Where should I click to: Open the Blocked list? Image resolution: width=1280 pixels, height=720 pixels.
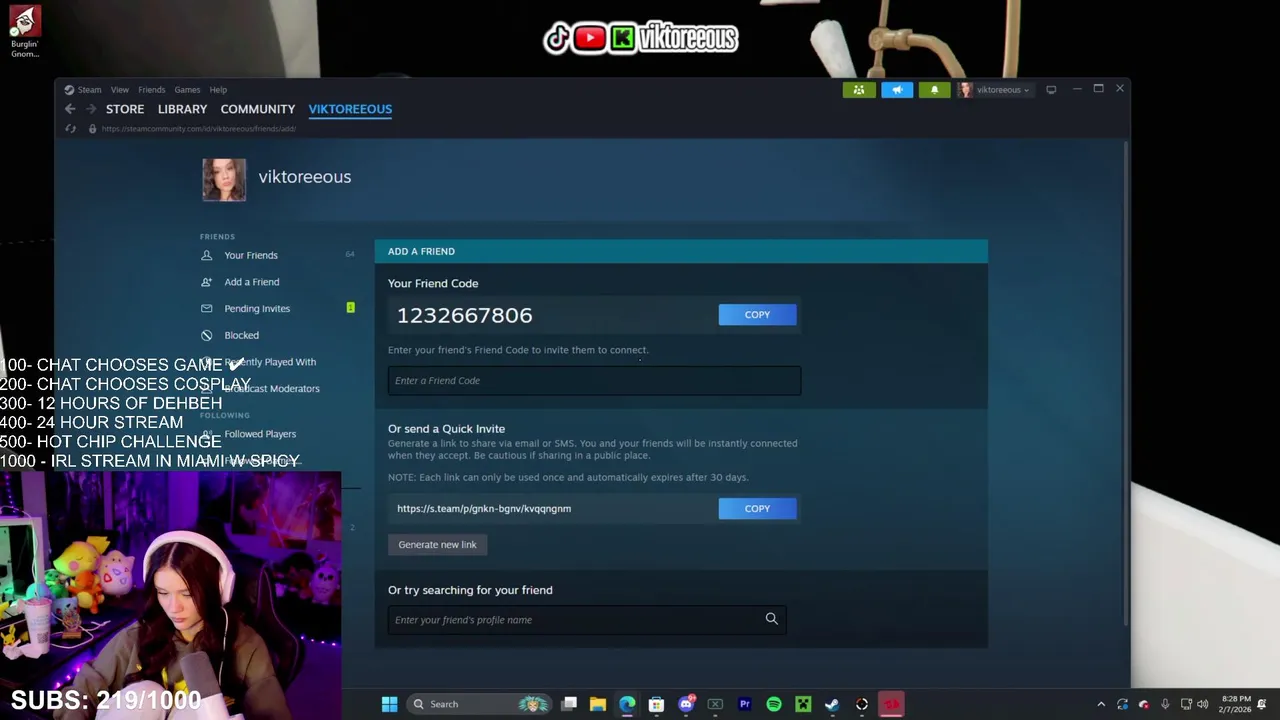241,336
